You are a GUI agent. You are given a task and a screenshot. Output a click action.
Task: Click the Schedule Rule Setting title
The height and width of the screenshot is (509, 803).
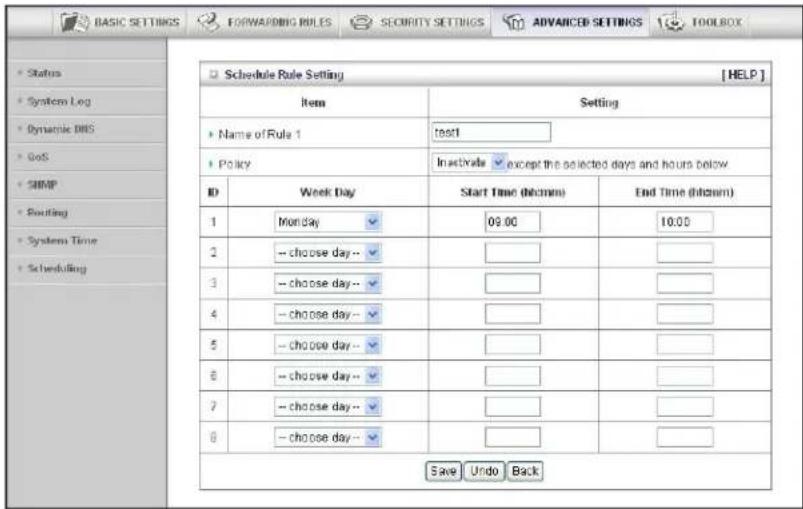pos(284,75)
